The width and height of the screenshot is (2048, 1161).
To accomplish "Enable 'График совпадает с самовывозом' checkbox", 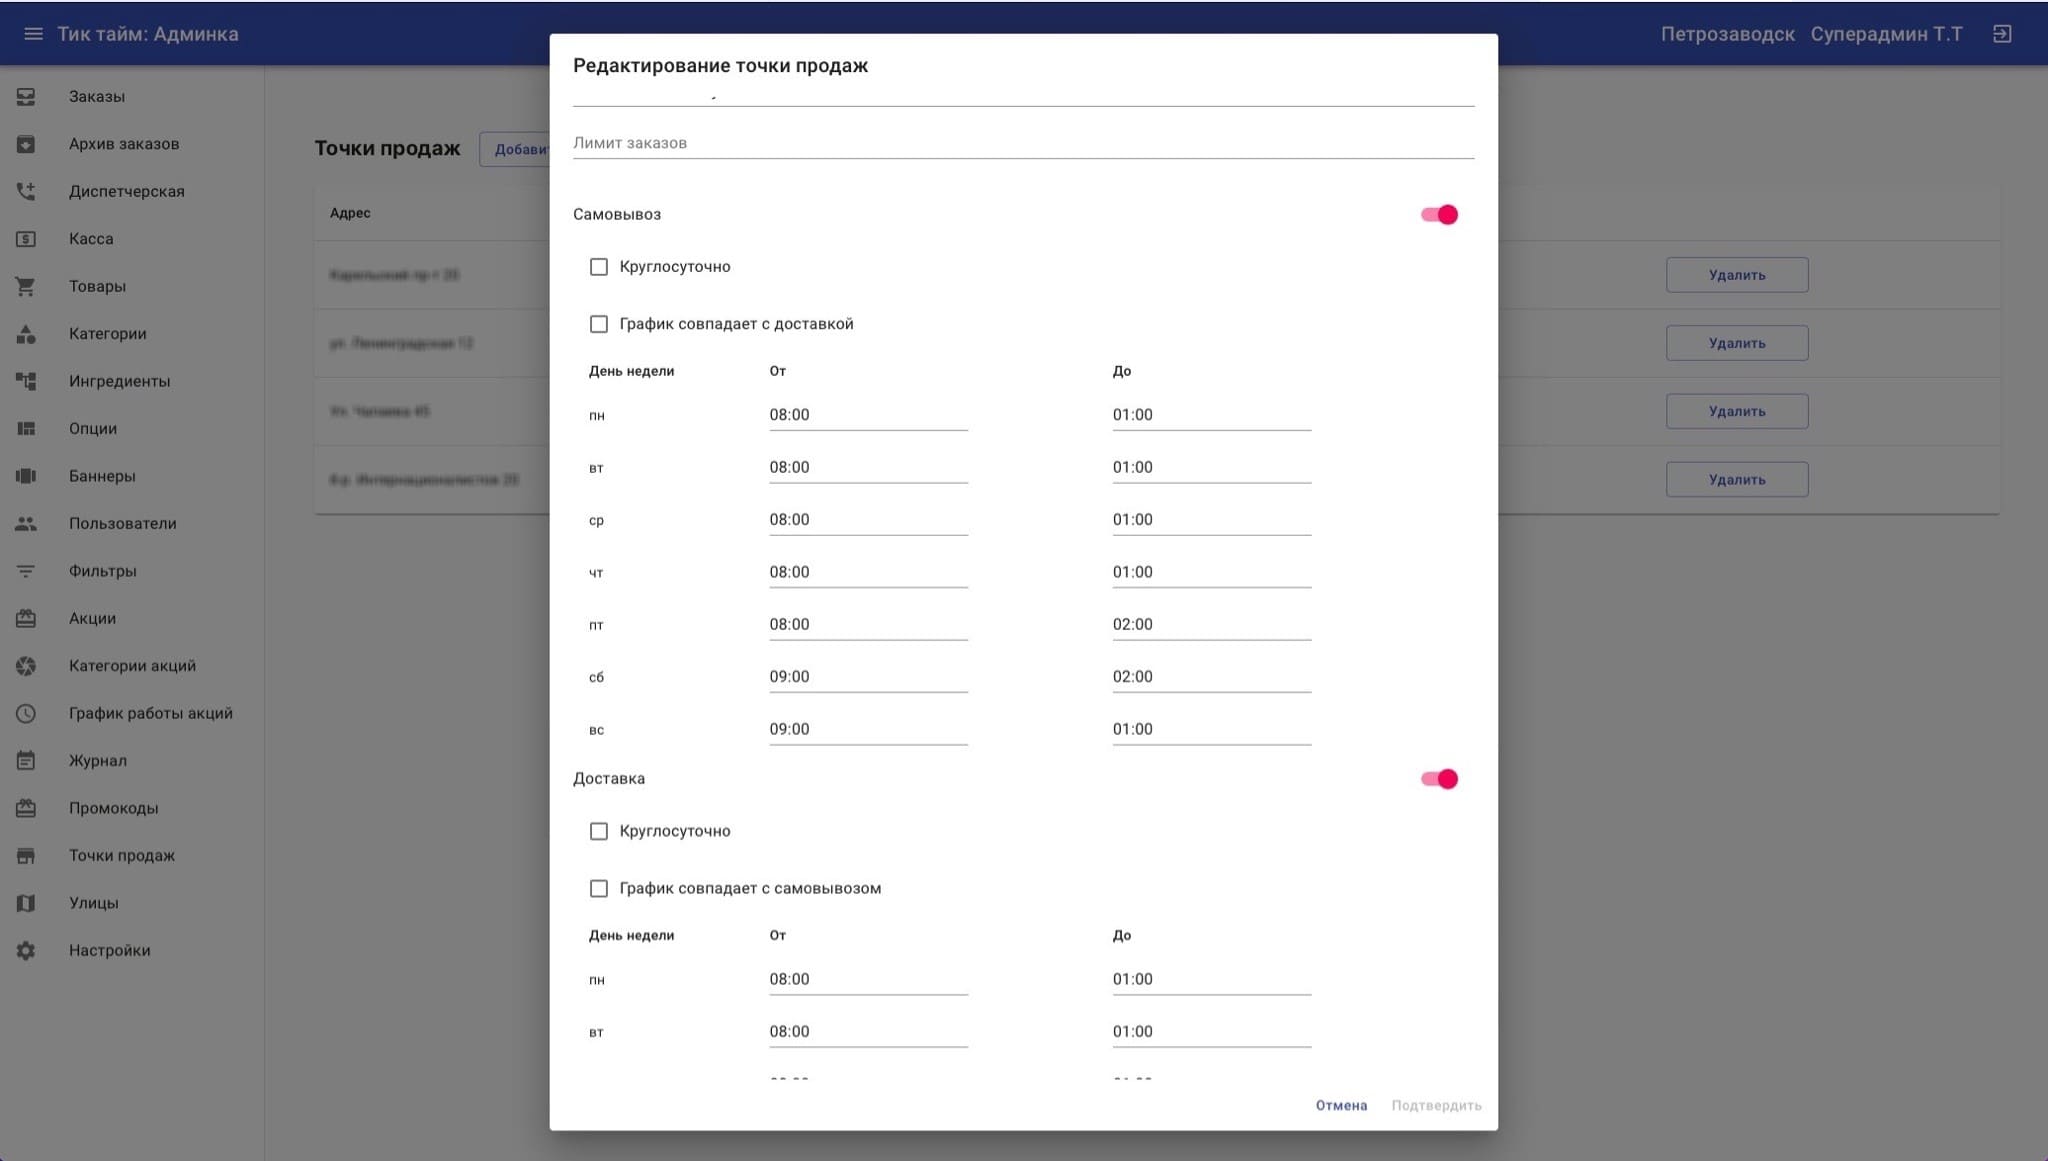I will coord(599,888).
